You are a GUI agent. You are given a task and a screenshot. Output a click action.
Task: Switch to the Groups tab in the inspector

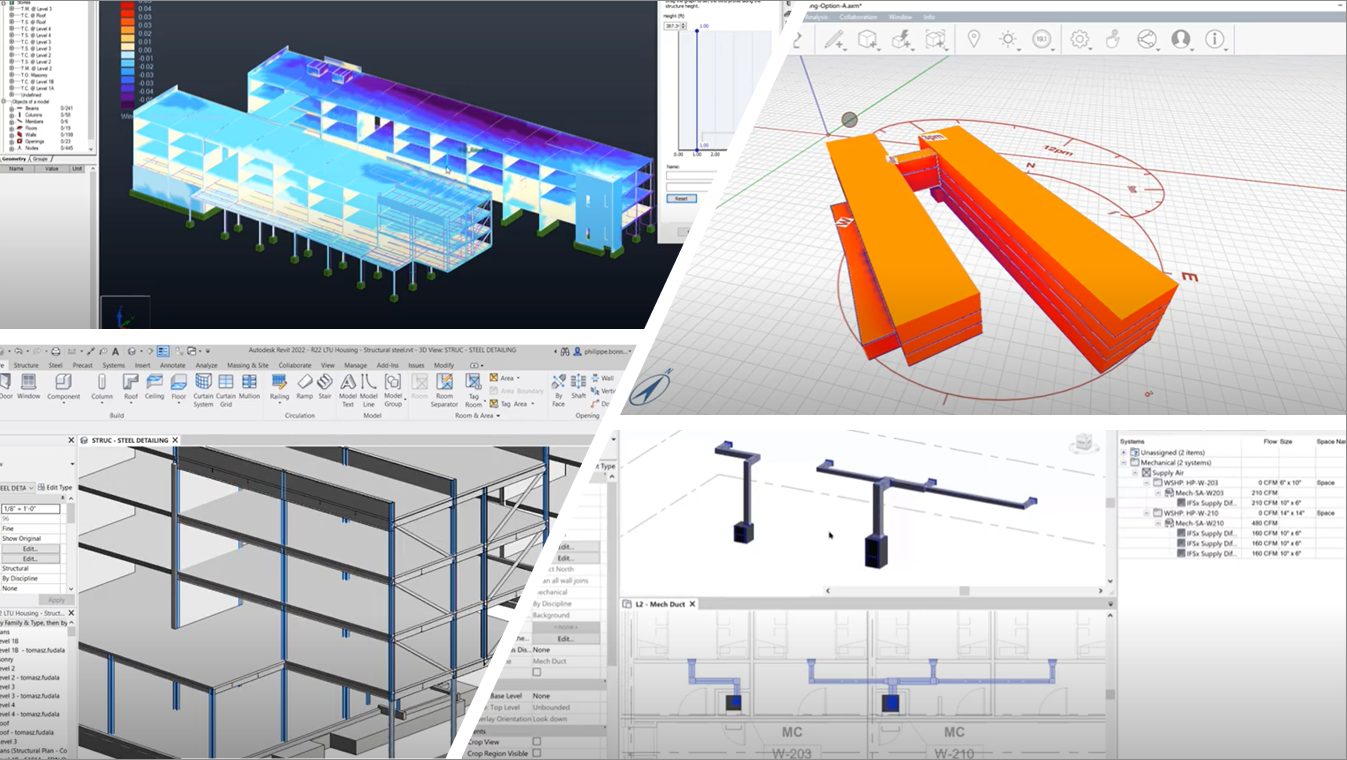41,158
